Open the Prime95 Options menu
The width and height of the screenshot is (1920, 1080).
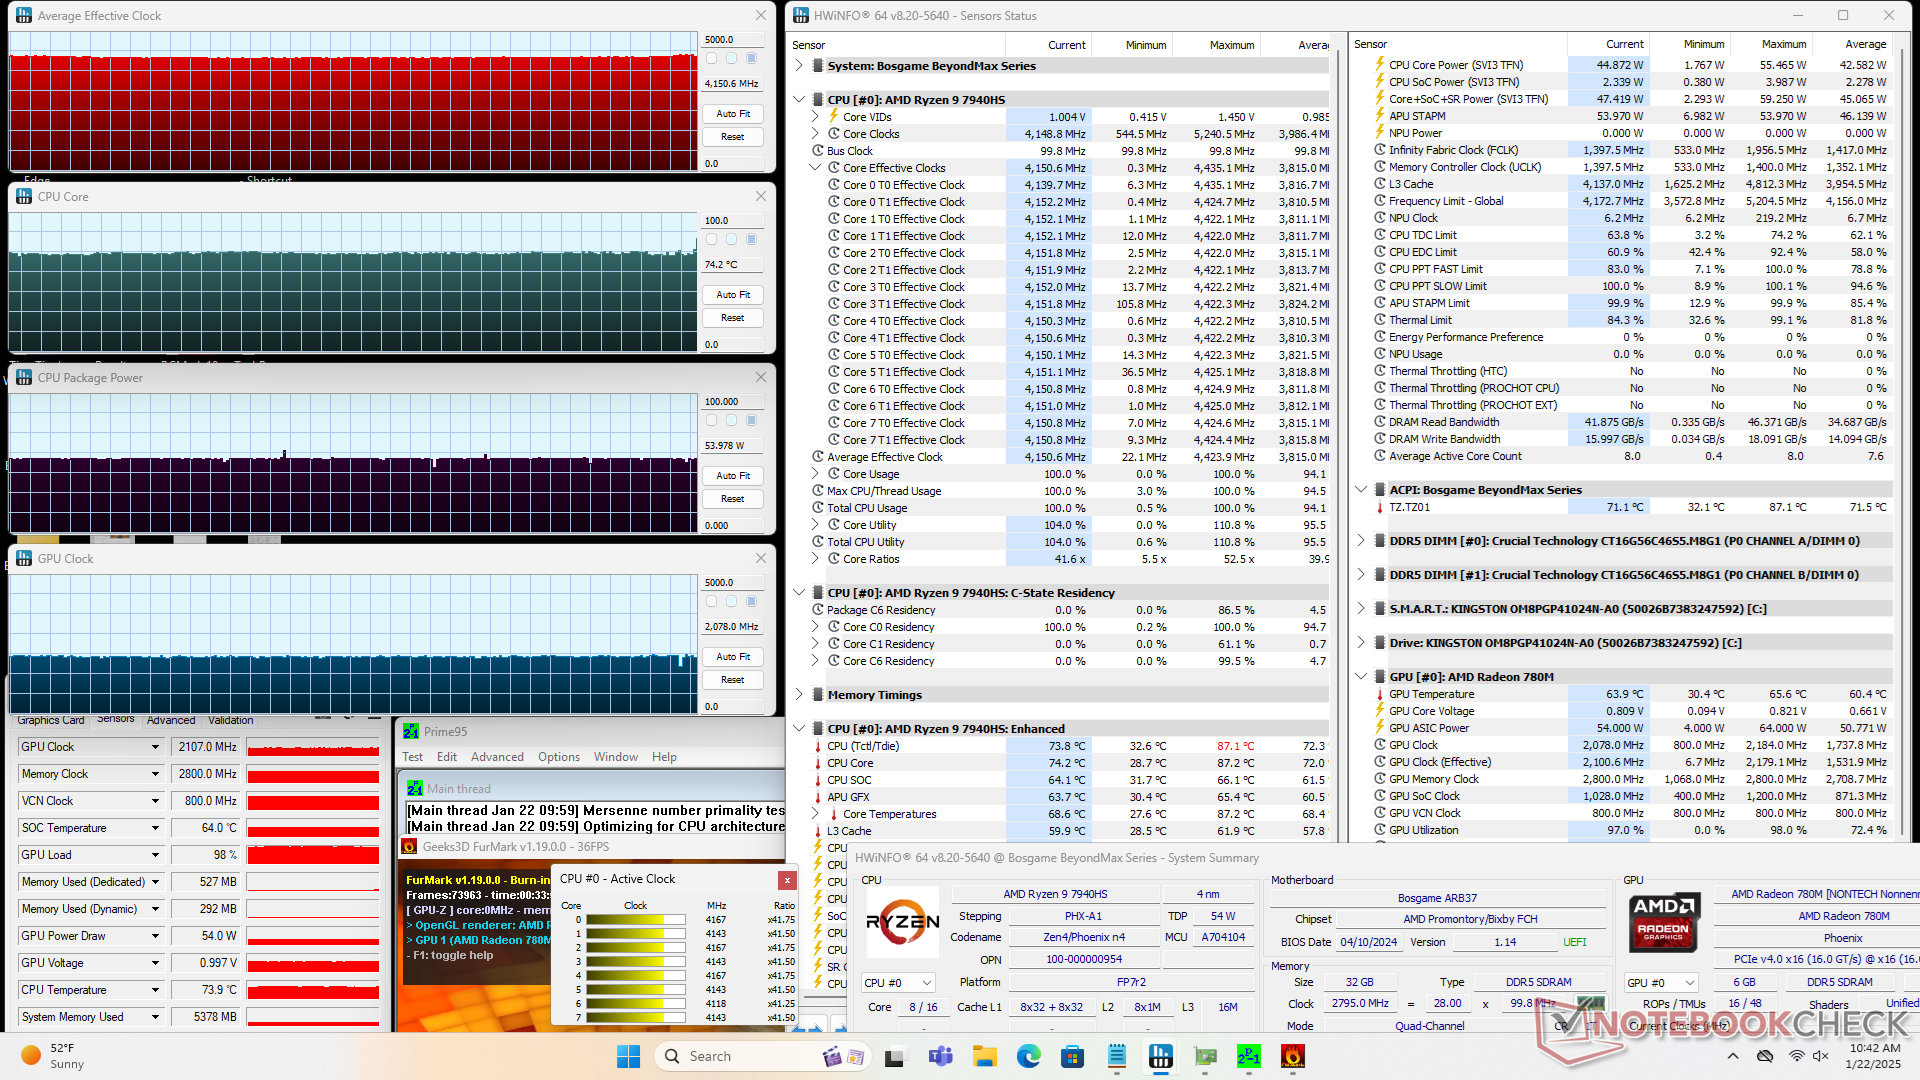tap(559, 757)
